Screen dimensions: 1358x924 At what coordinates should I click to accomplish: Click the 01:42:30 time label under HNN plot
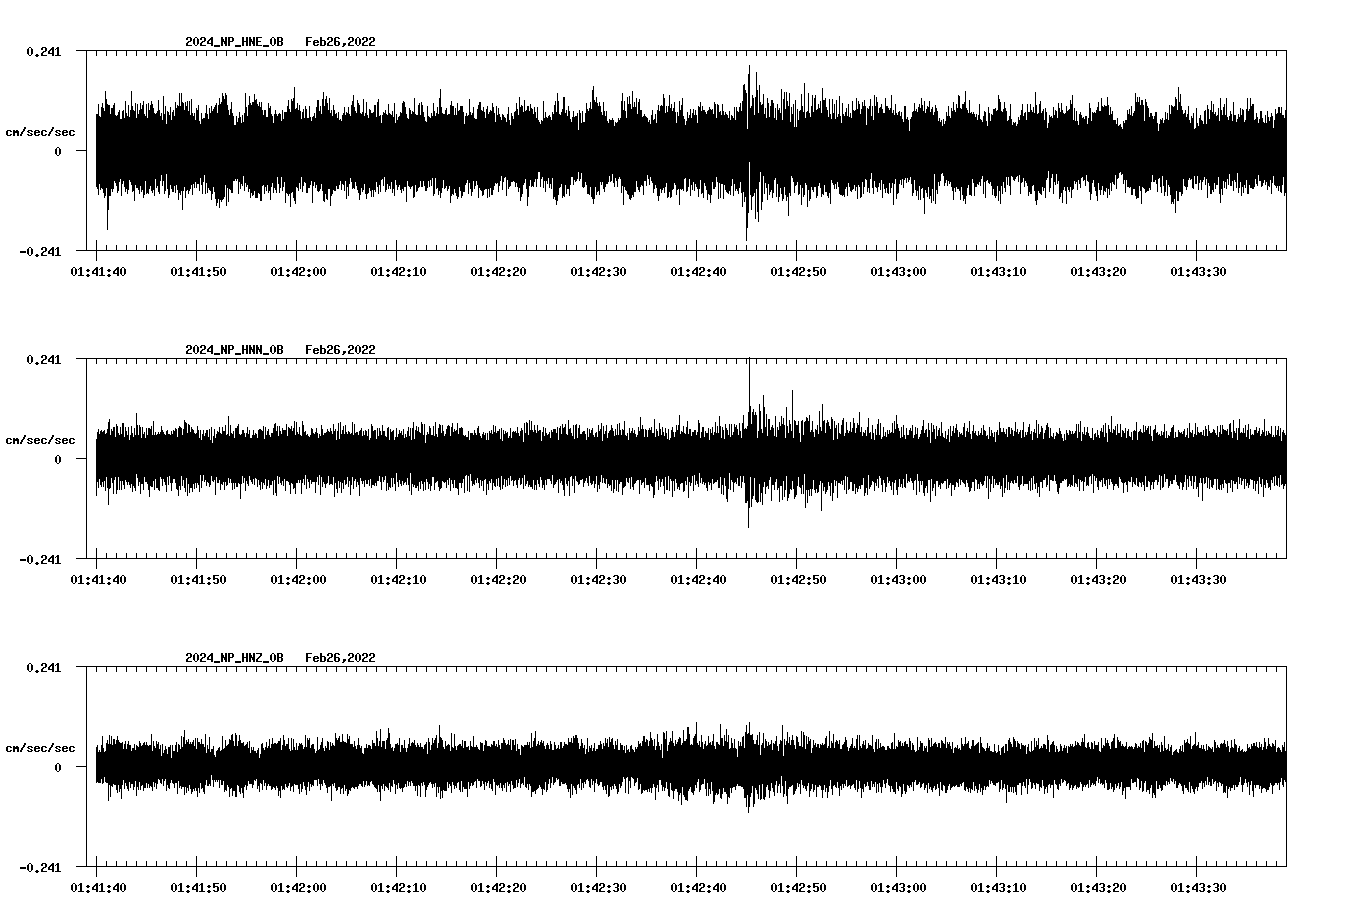pyautogui.click(x=598, y=580)
